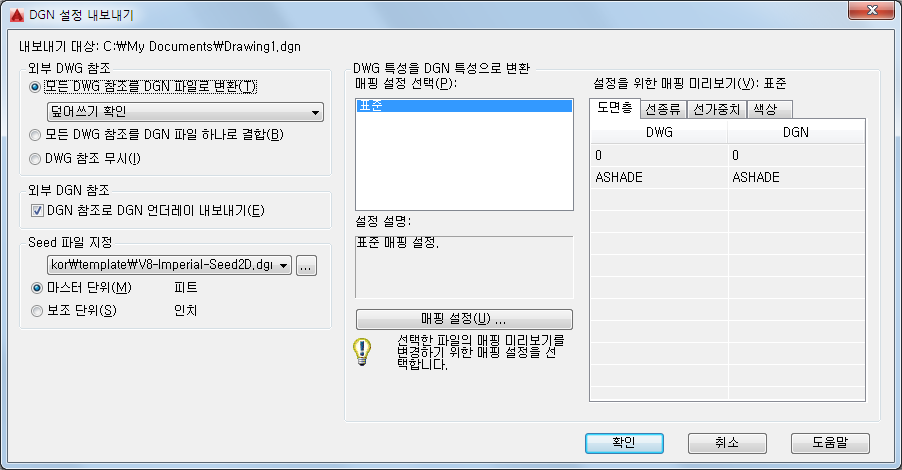The image size is (902, 470).
Task: Switch to the '선가중치' tab
Action: (x=717, y=109)
